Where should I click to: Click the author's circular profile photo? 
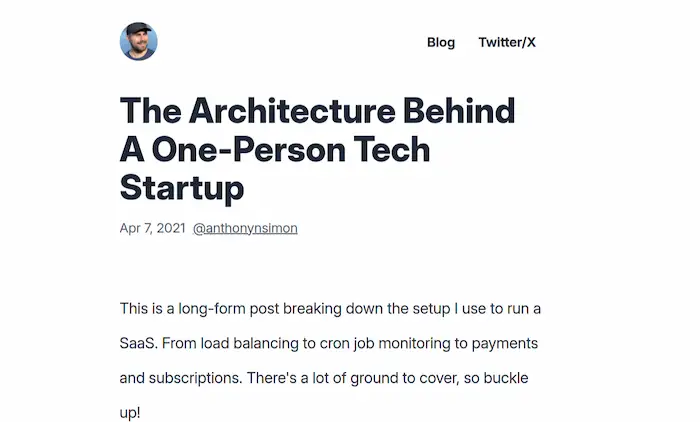coord(138,42)
